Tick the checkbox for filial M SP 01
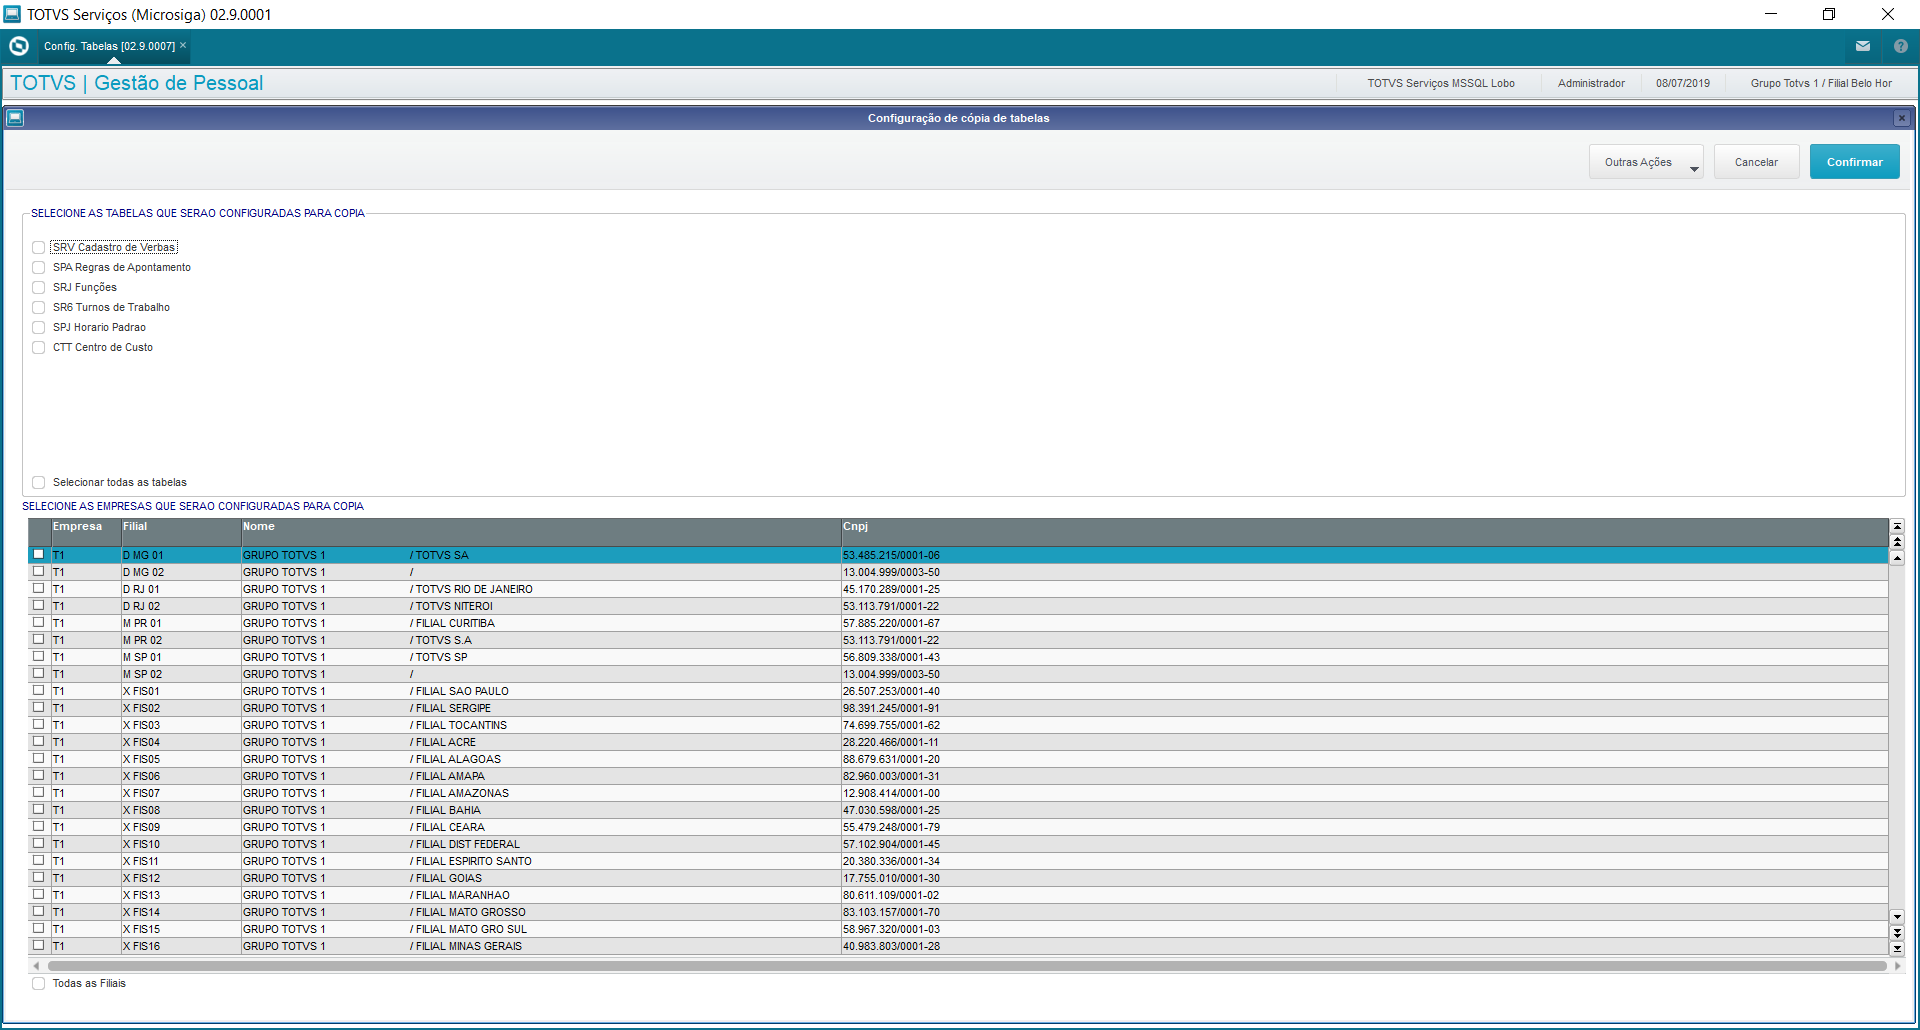Viewport: 1920px width, 1030px height. pyautogui.click(x=39, y=656)
